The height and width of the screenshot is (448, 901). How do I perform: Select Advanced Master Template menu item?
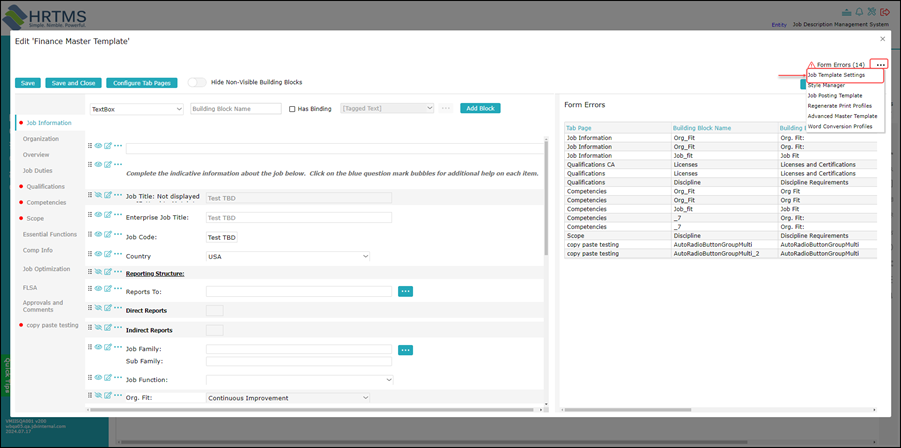(842, 116)
